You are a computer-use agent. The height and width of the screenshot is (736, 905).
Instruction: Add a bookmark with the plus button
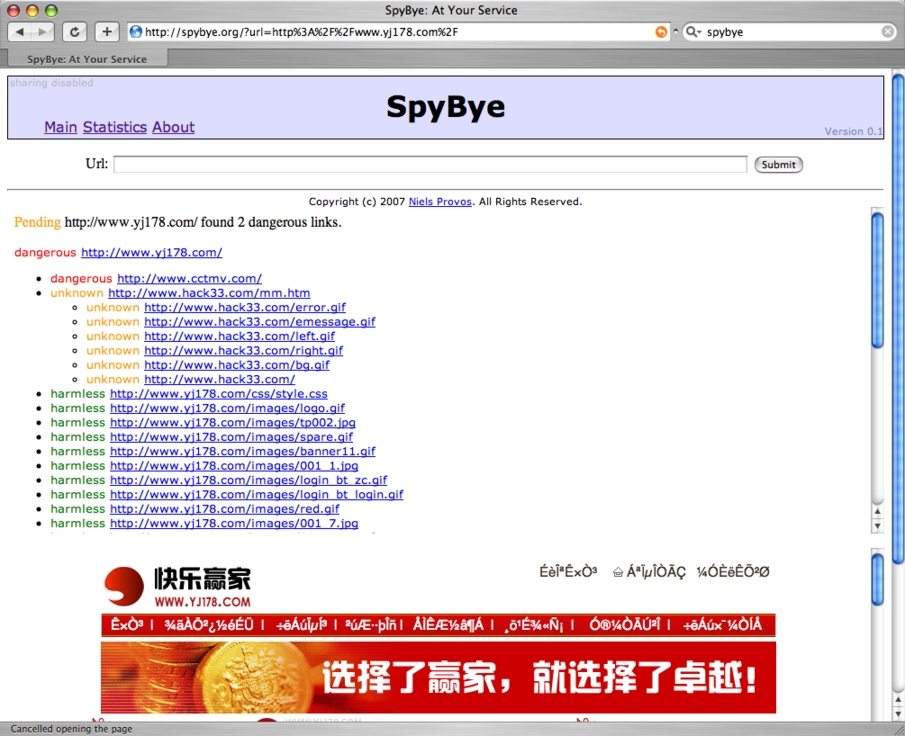point(107,32)
